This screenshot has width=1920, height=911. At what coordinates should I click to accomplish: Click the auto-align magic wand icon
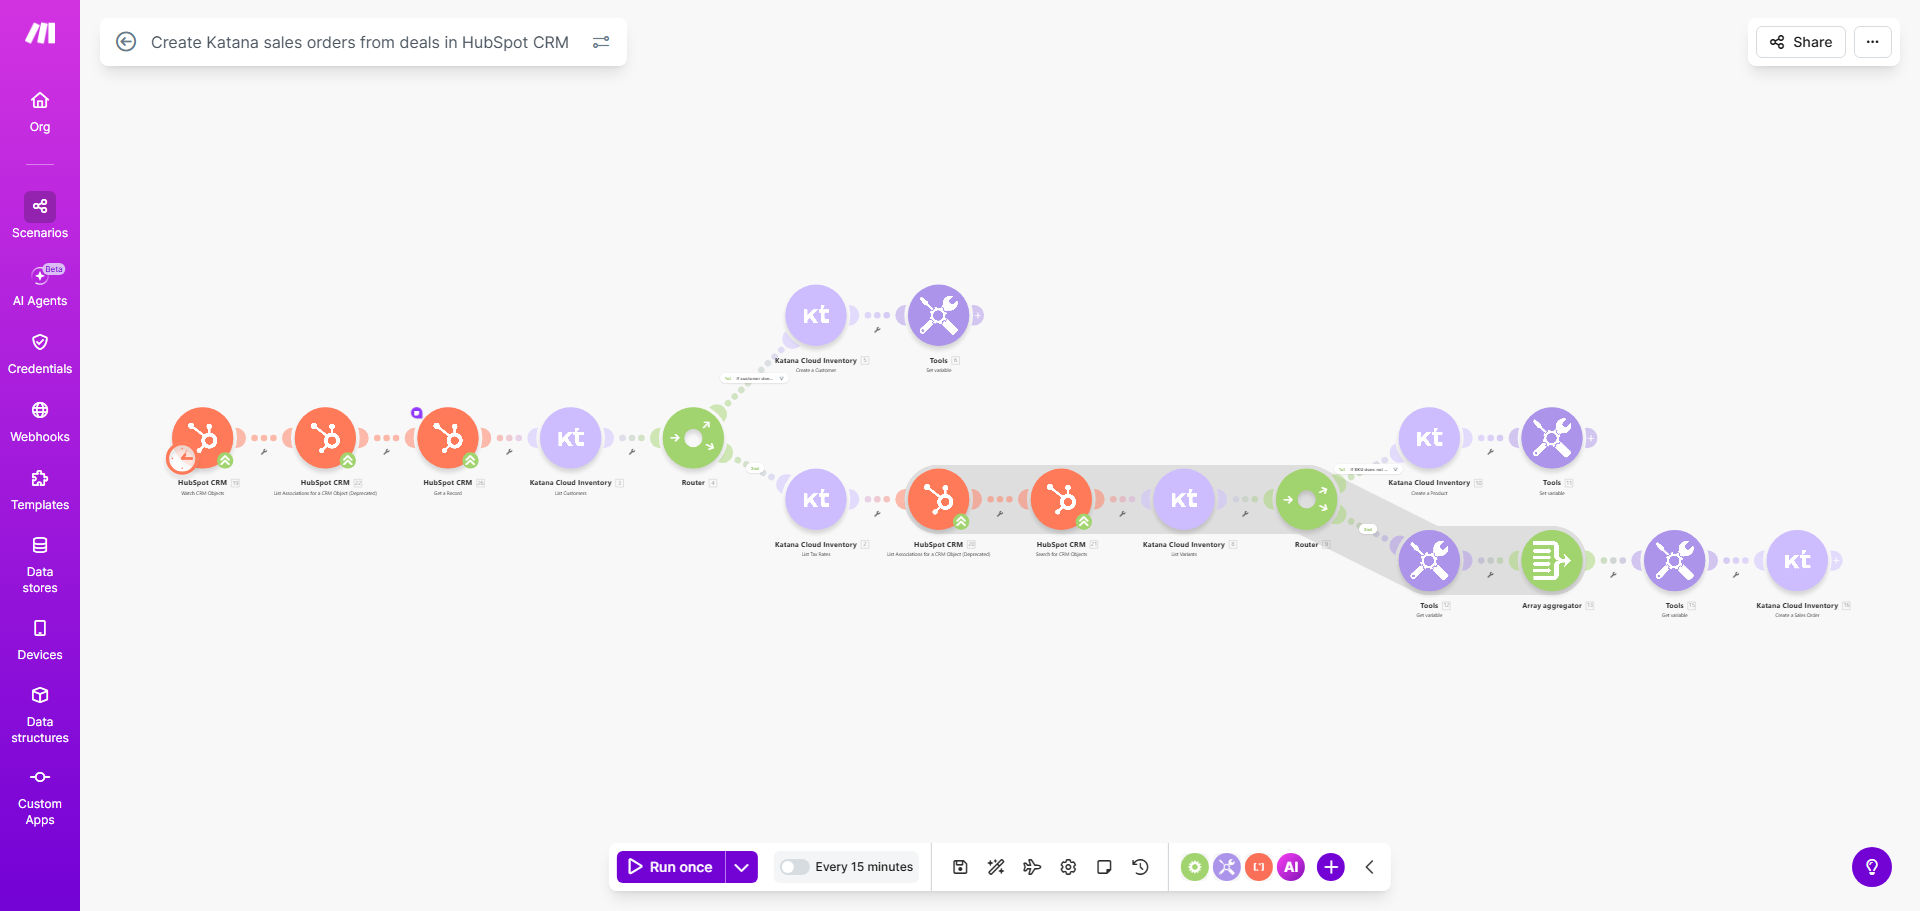click(x=996, y=867)
